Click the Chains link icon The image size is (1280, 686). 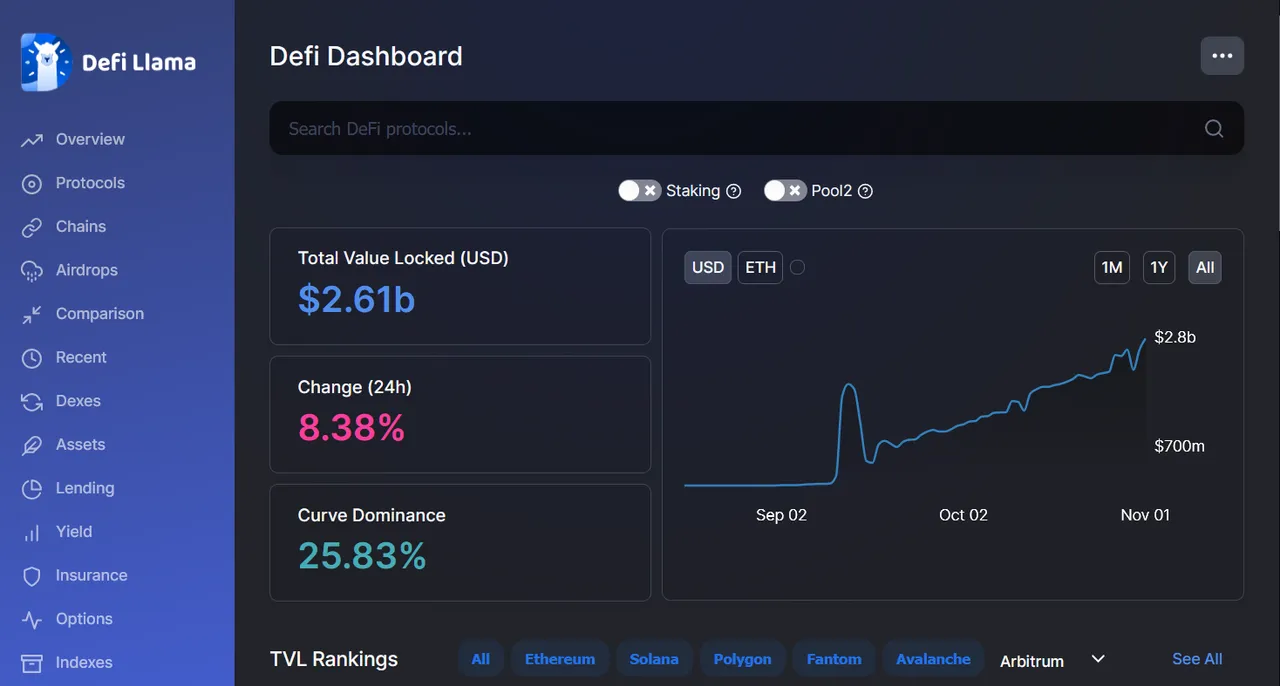point(32,227)
